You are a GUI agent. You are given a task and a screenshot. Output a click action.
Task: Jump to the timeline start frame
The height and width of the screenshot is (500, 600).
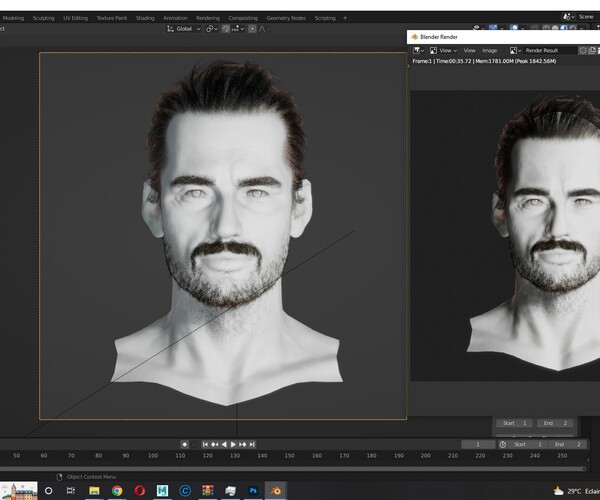pos(205,444)
